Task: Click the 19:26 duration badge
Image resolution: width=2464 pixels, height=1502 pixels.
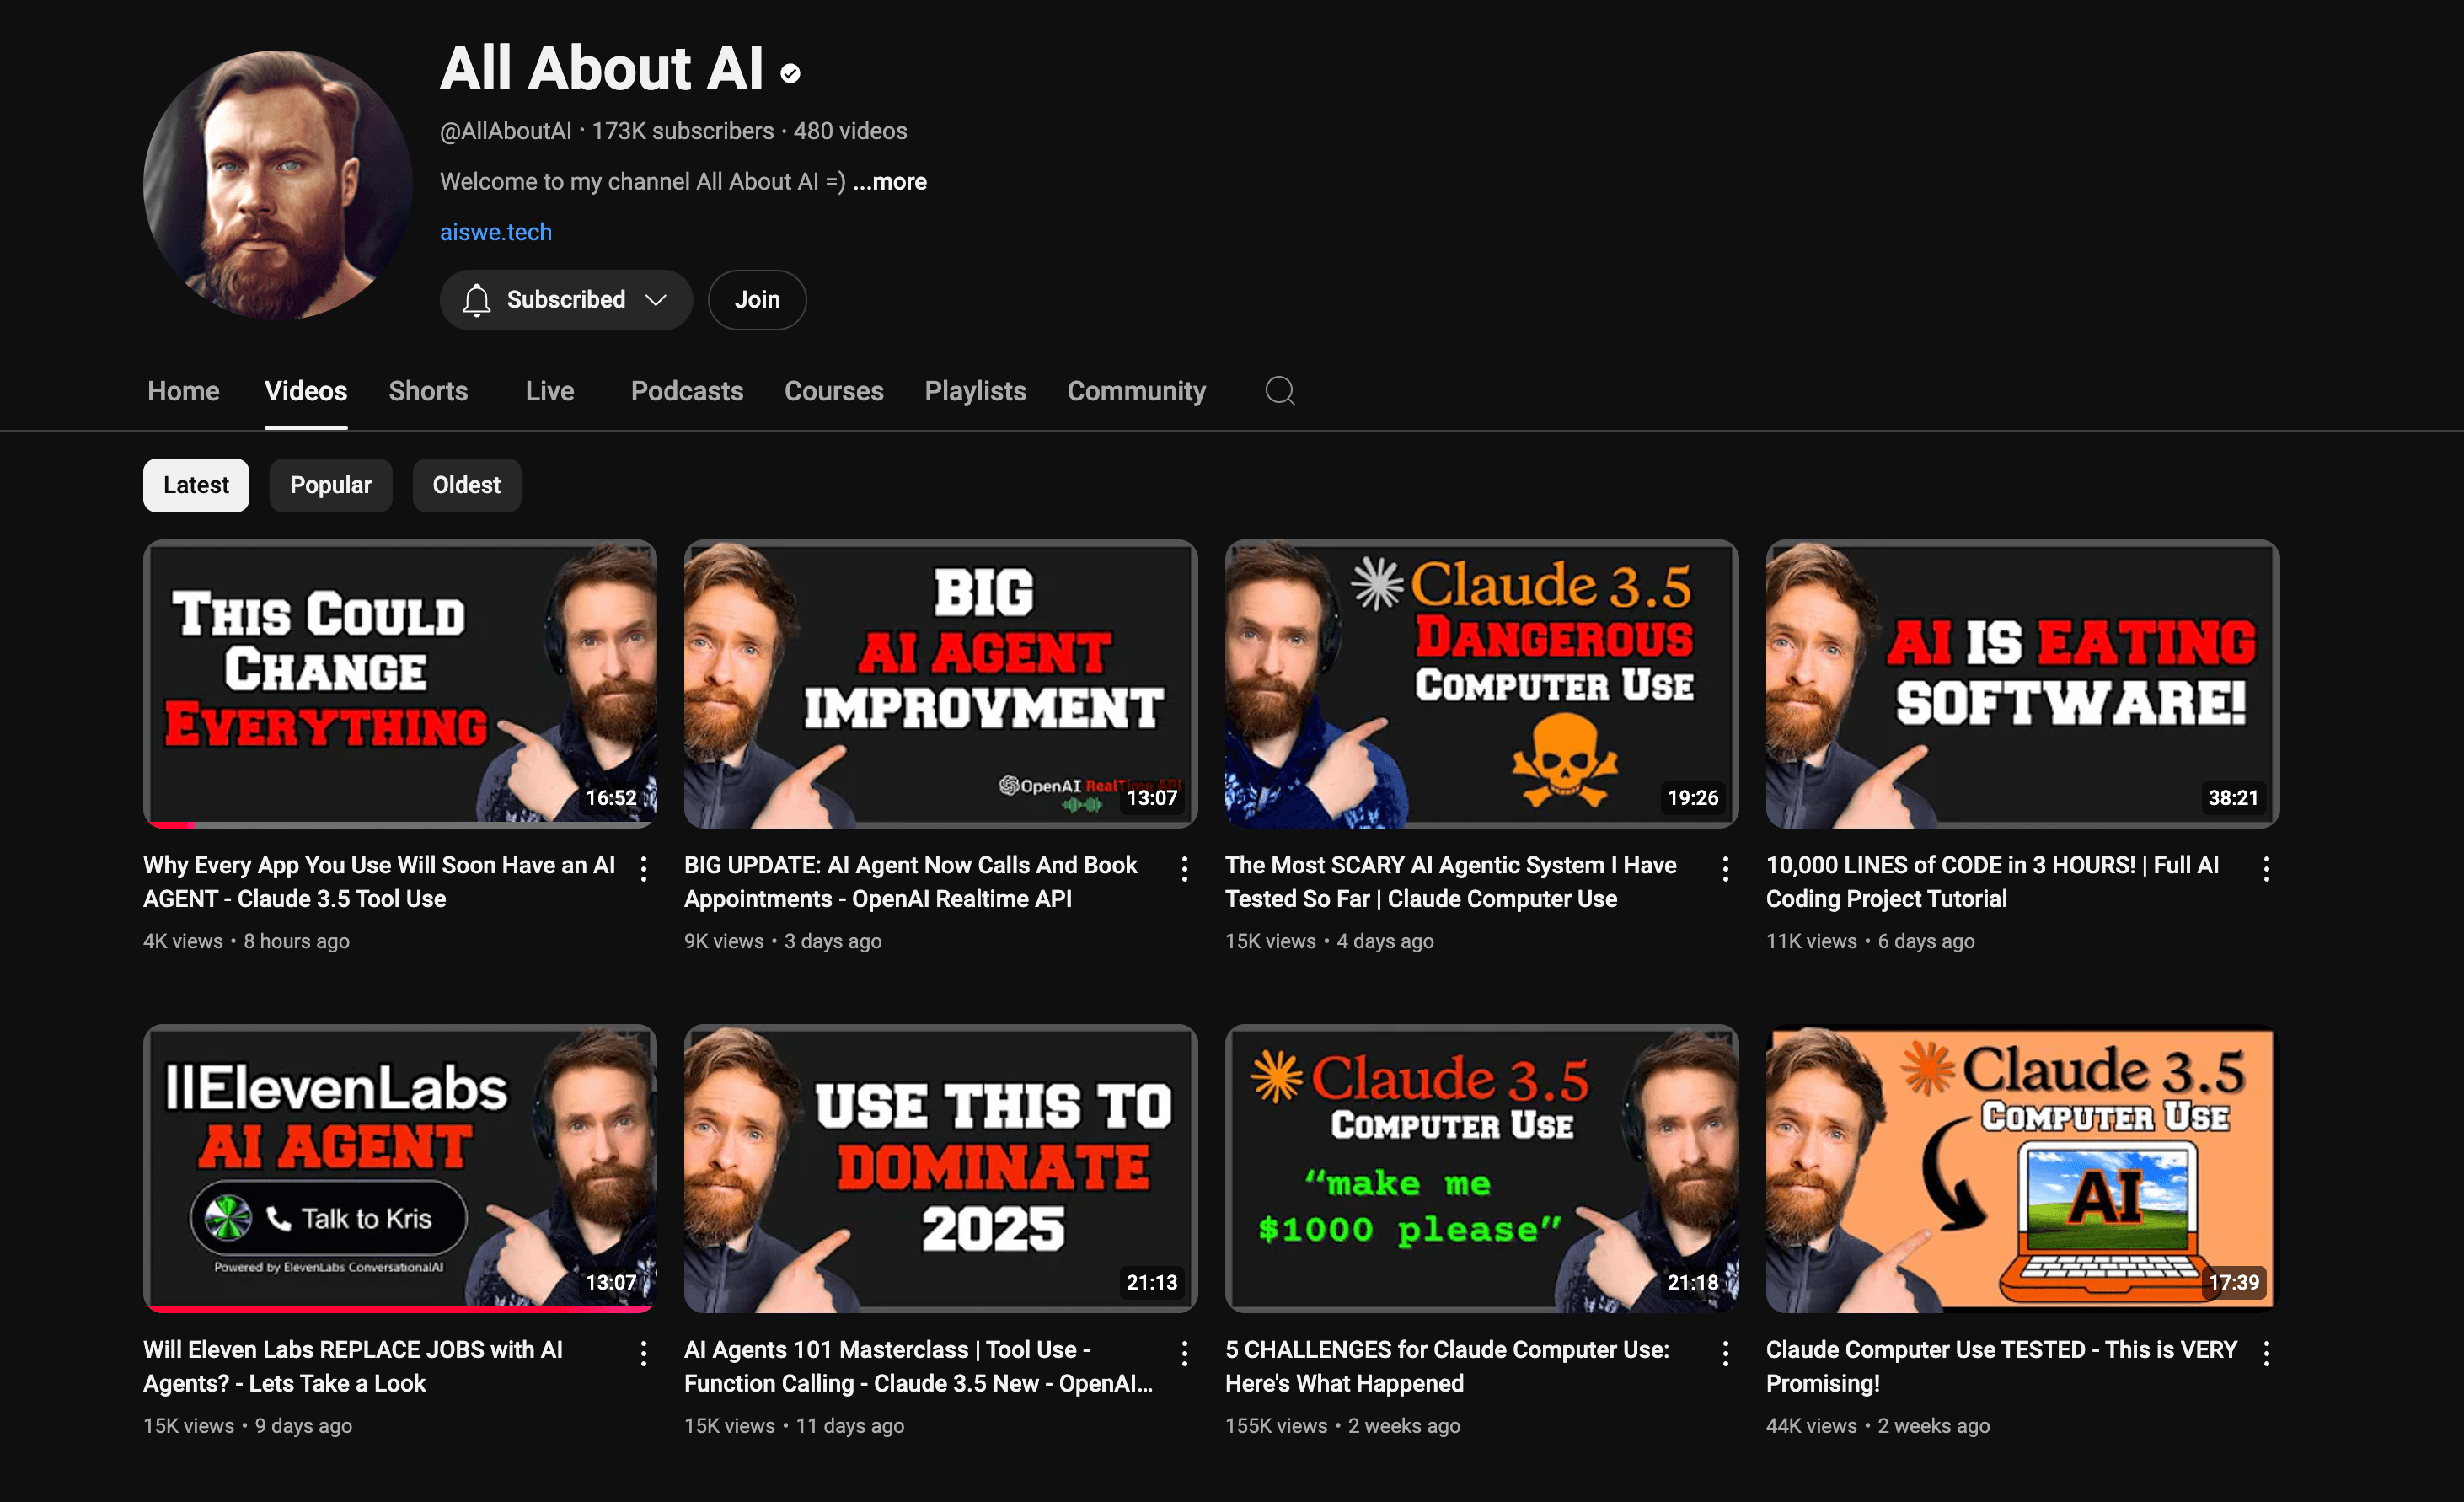Action: 1693,798
